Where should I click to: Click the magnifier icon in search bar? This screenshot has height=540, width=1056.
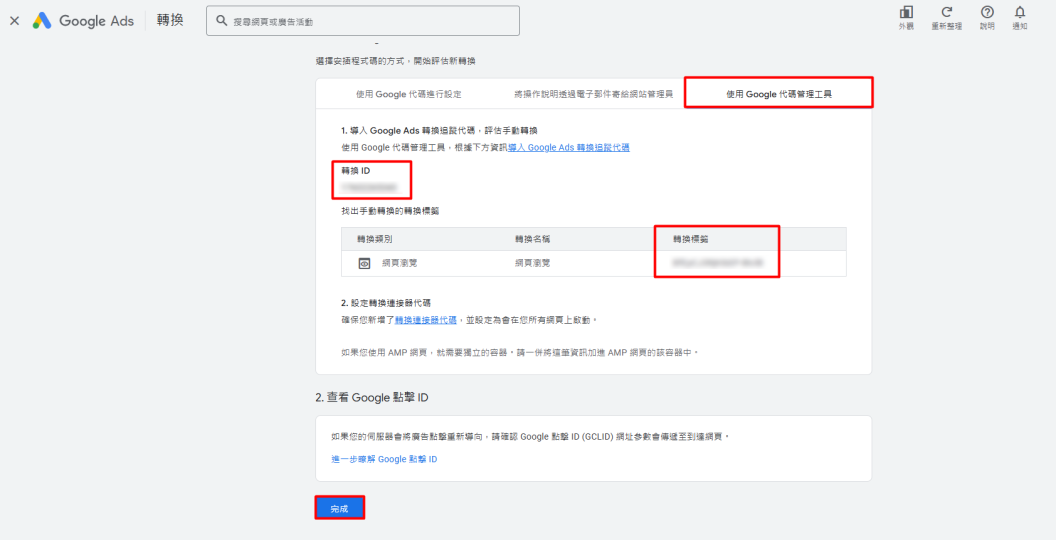pos(221,21)
